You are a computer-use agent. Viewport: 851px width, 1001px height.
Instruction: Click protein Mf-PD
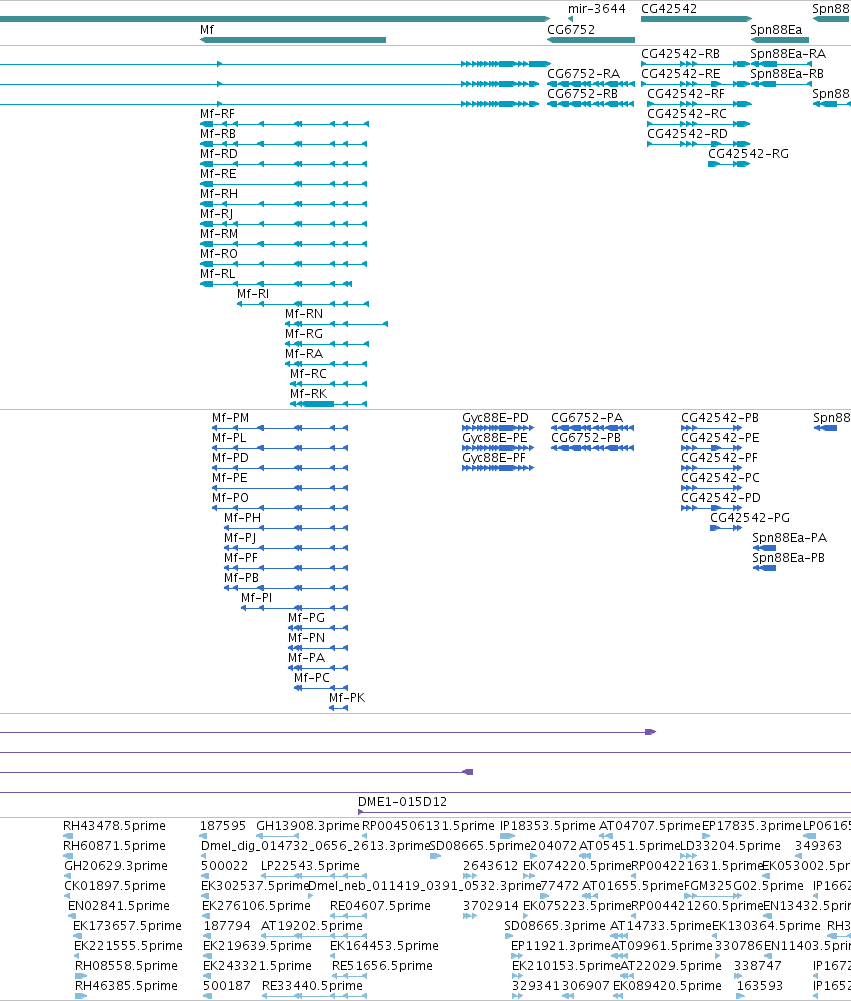point(280,468)
